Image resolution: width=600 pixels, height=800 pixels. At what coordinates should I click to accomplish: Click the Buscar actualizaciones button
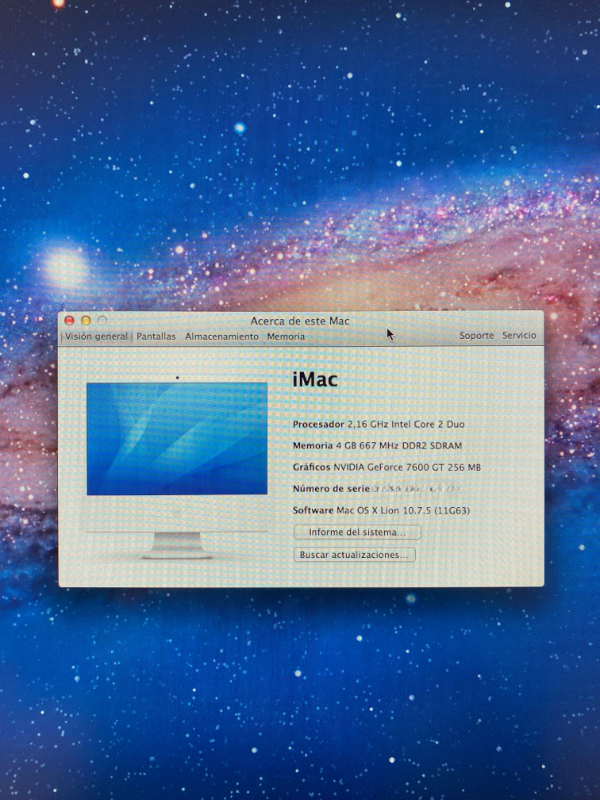coord(355,555)
